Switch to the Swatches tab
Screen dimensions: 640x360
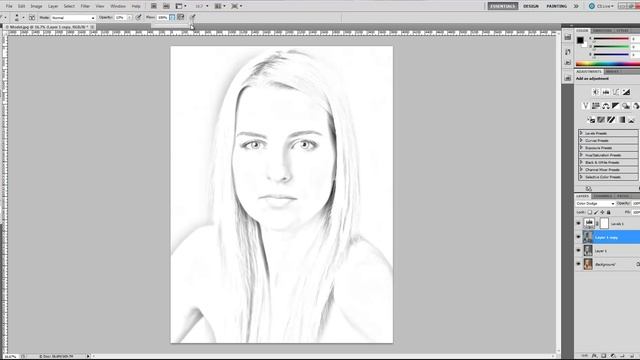(602, 31)
